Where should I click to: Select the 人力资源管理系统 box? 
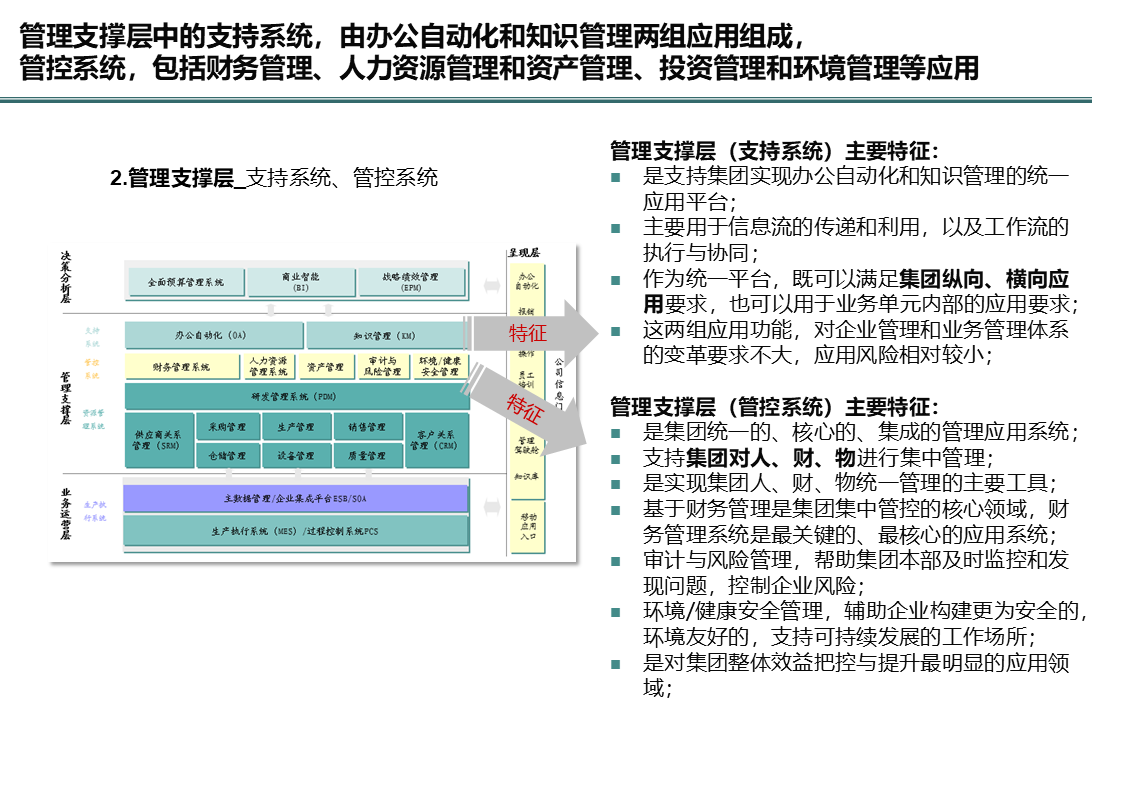pyautogui.click(x=269, y=367)
